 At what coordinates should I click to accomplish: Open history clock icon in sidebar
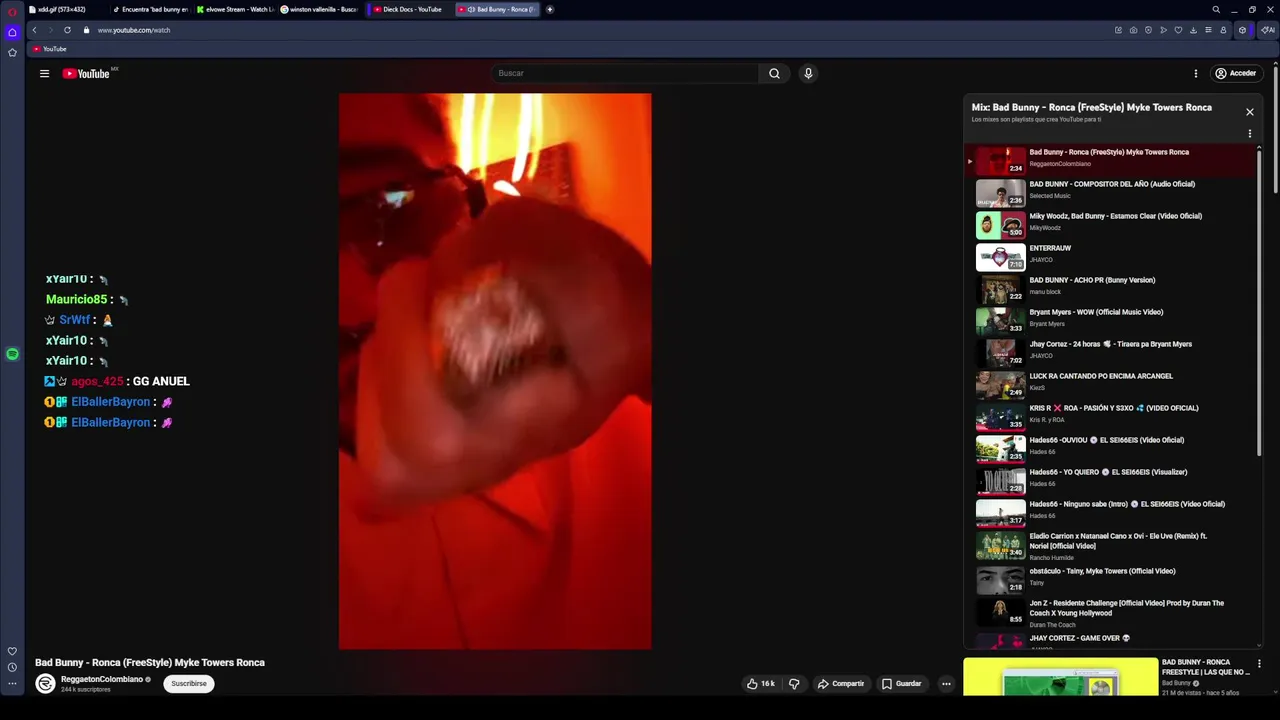(x=12, y=667)
